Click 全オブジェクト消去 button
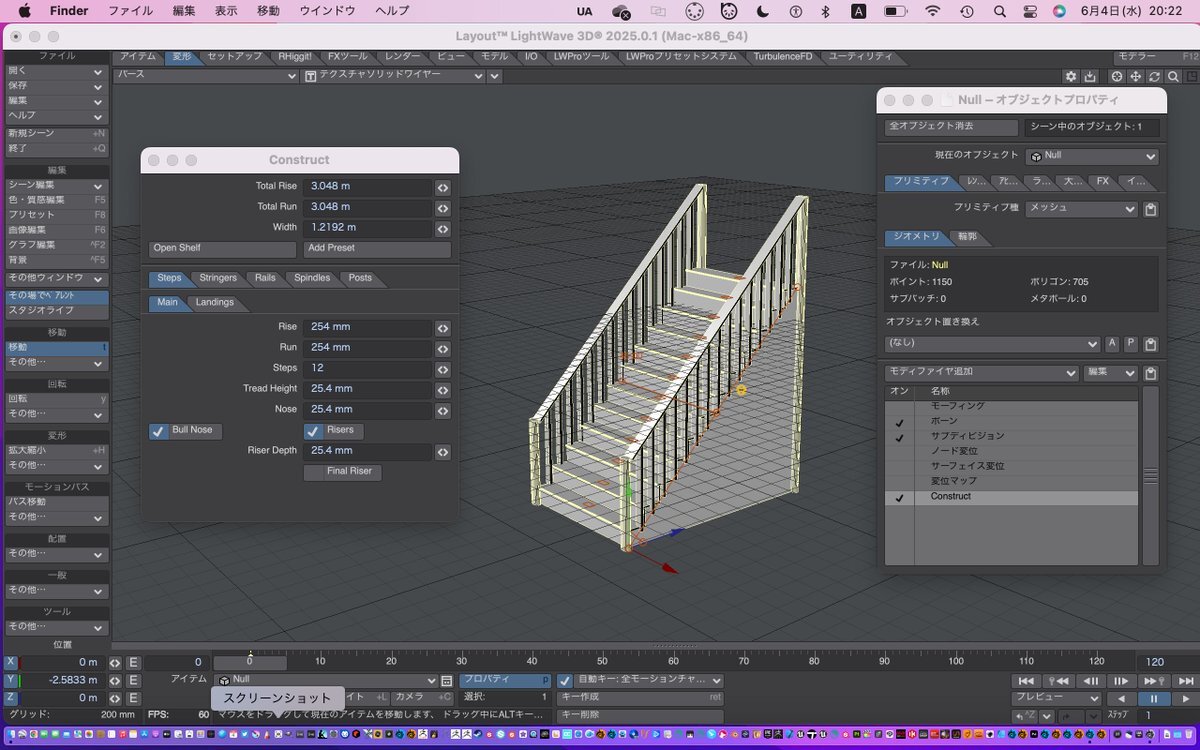 tap(952, 127)
